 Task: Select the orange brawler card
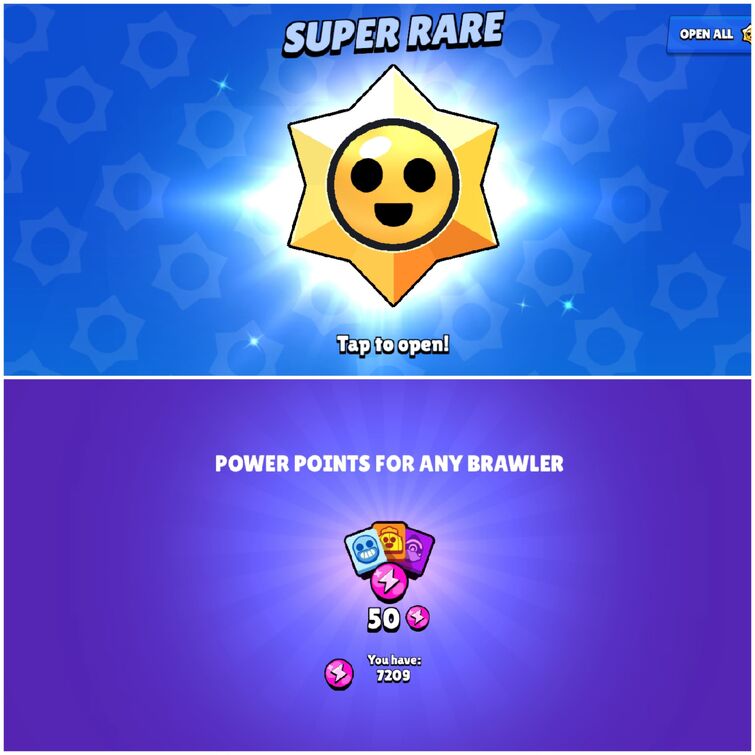(390, 540)
